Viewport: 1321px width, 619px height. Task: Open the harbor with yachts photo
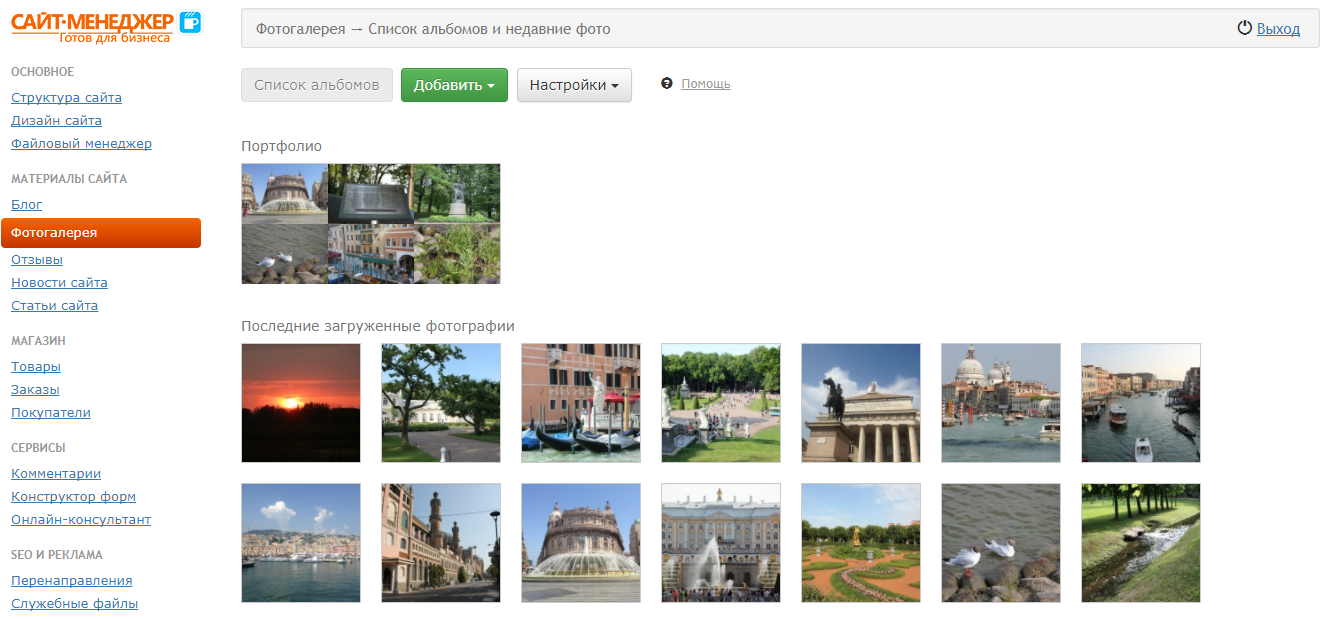coord(301,543)
